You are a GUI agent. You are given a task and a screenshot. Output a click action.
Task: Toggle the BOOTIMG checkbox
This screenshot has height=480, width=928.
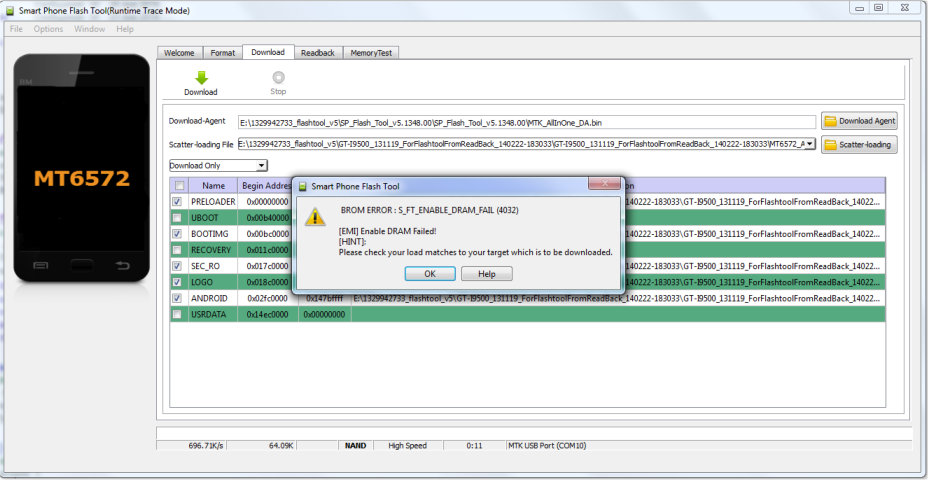(177, 234)
